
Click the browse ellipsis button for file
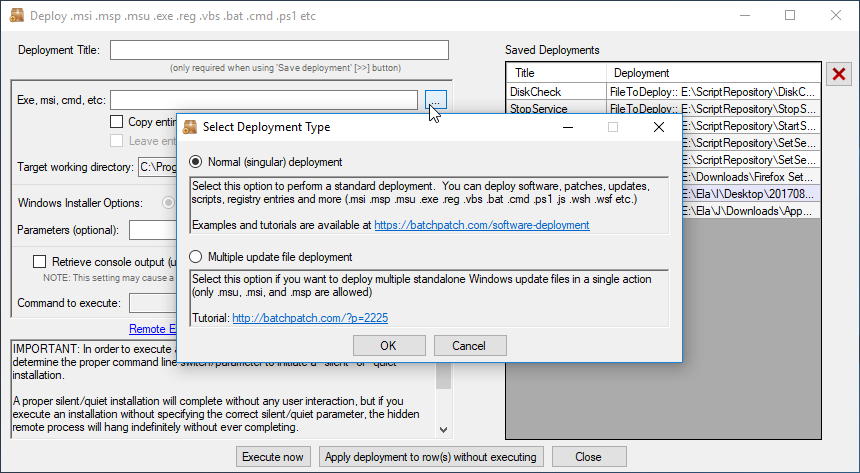(x=435, y=100)
